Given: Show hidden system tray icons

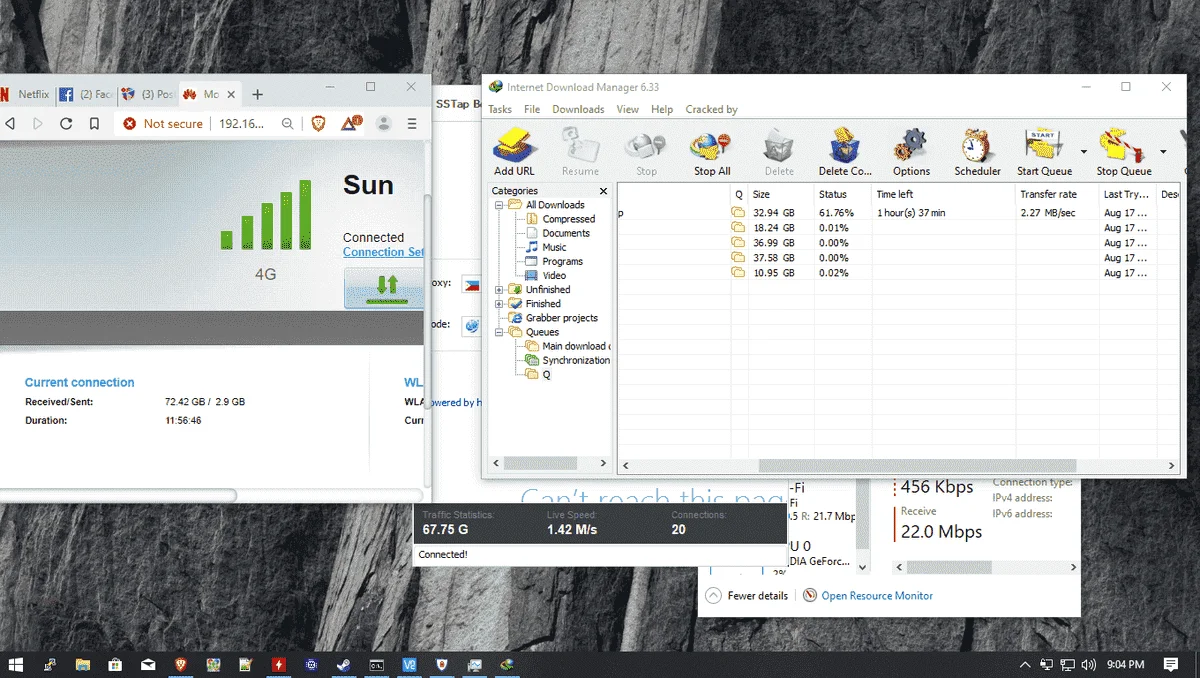Looking at the screenshot, I should [1025, 664].
